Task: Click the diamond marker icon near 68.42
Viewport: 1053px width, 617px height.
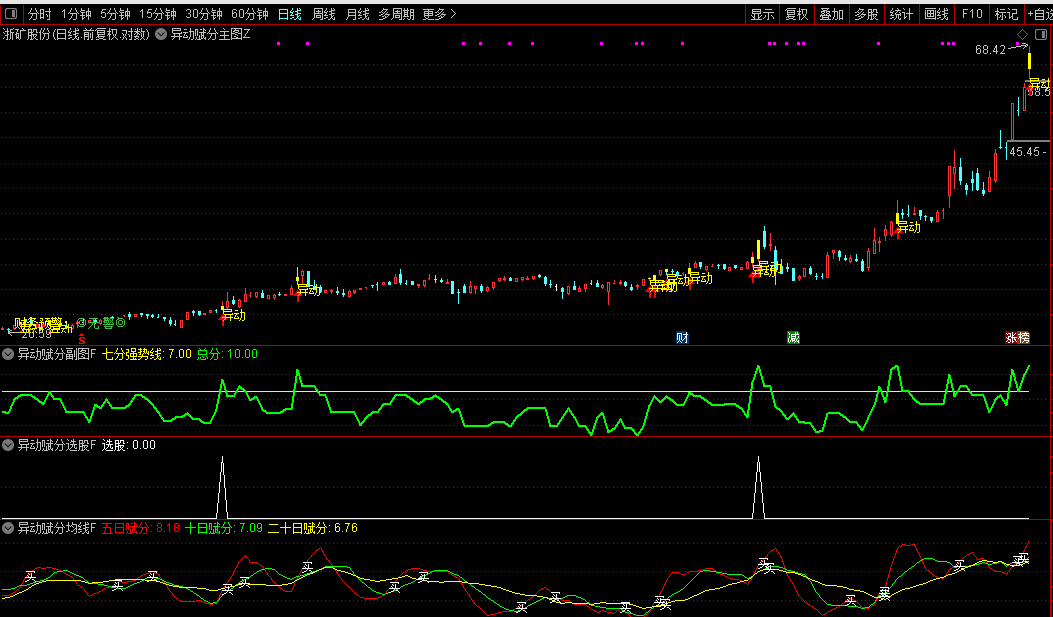Action: 1022,35
